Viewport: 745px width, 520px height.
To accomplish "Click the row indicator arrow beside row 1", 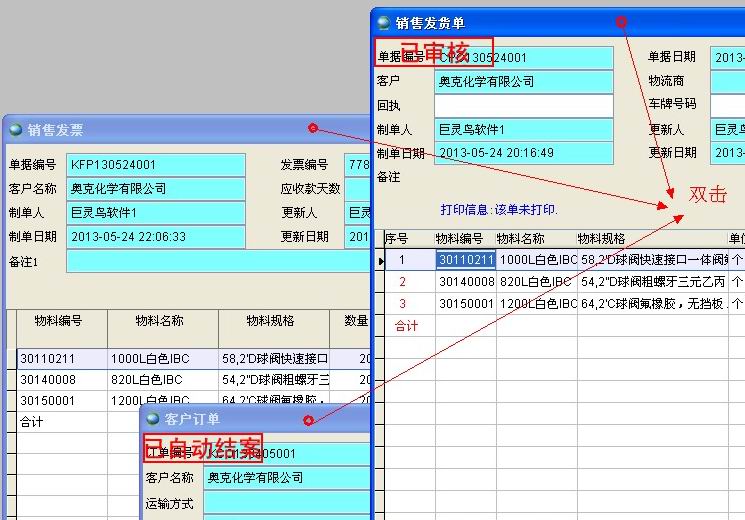I will (x=380, y=260).
